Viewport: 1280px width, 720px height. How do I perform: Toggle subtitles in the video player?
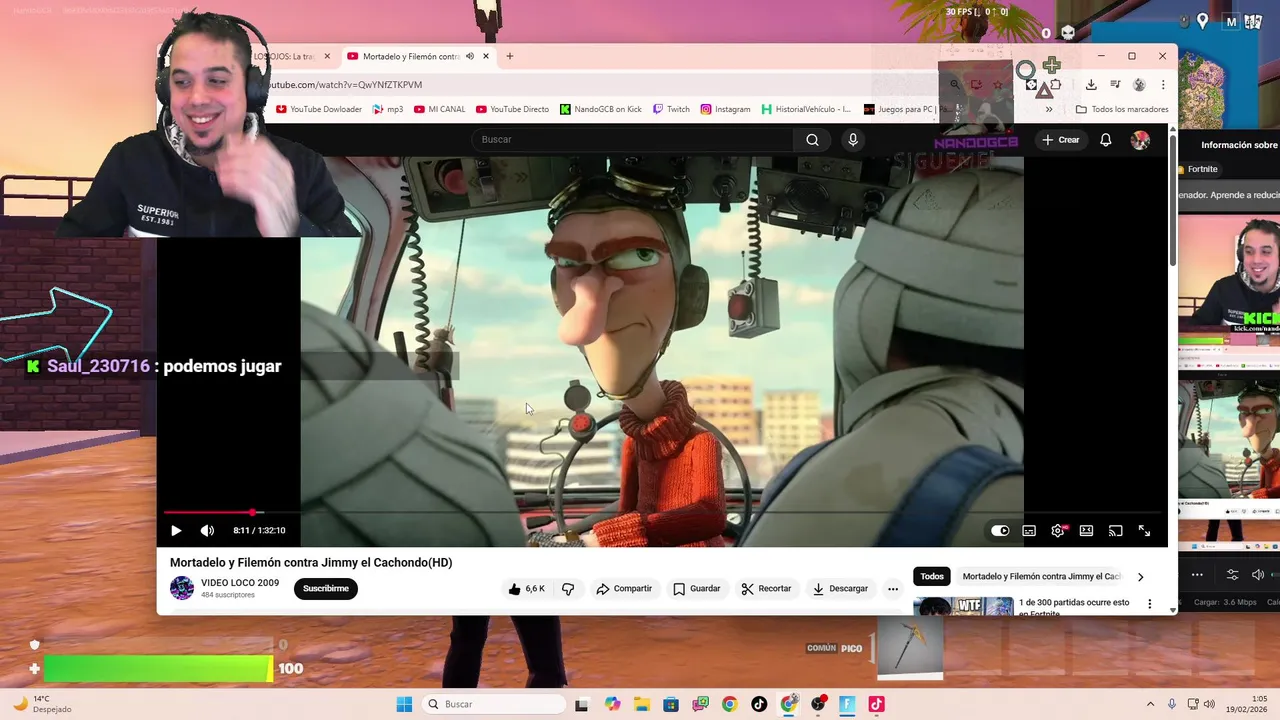tap(1029, 531)
